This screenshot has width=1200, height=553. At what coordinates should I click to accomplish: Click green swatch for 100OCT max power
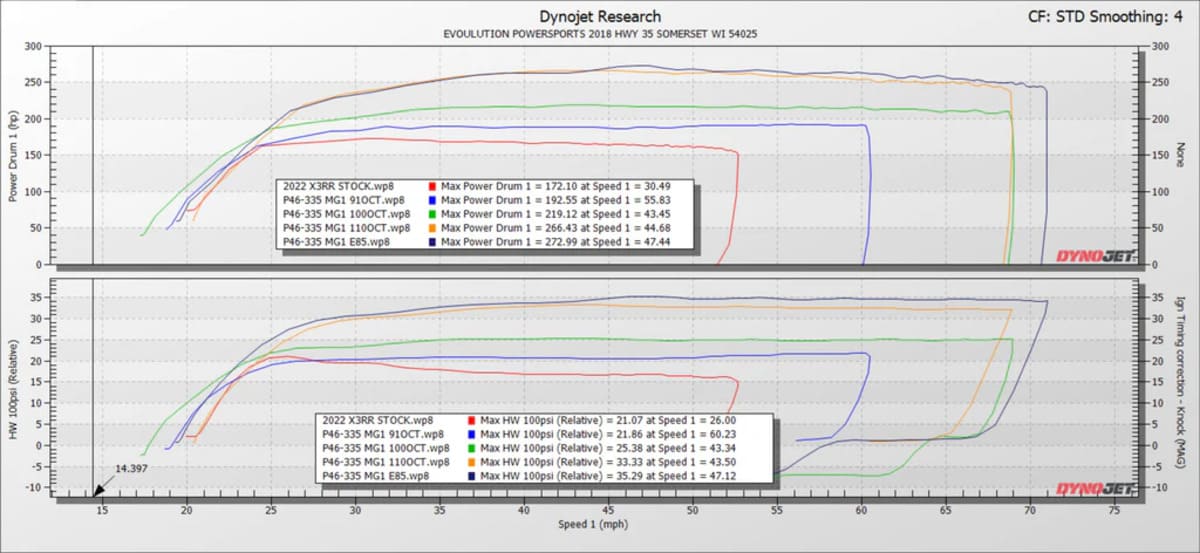(431, 214)
